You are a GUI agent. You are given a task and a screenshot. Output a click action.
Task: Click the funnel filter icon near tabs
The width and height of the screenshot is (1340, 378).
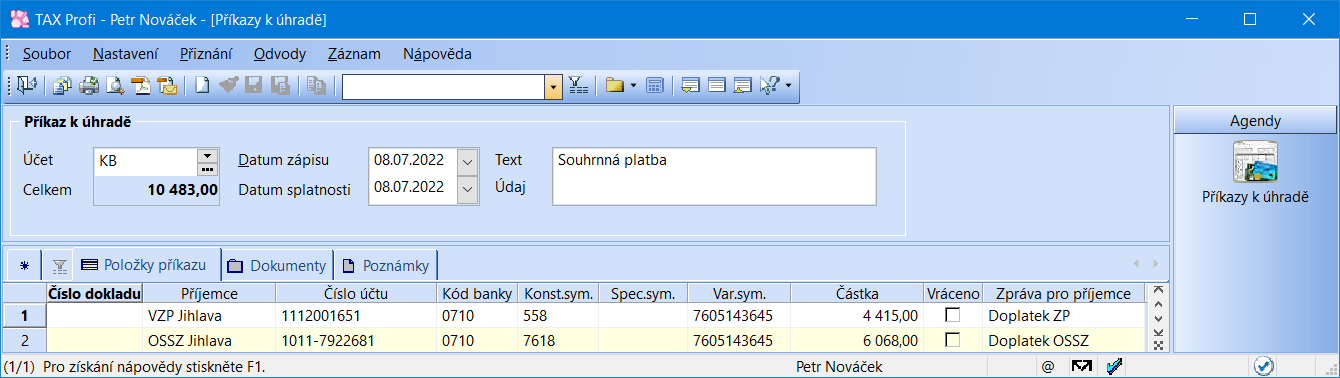click(x=59, y=266)
